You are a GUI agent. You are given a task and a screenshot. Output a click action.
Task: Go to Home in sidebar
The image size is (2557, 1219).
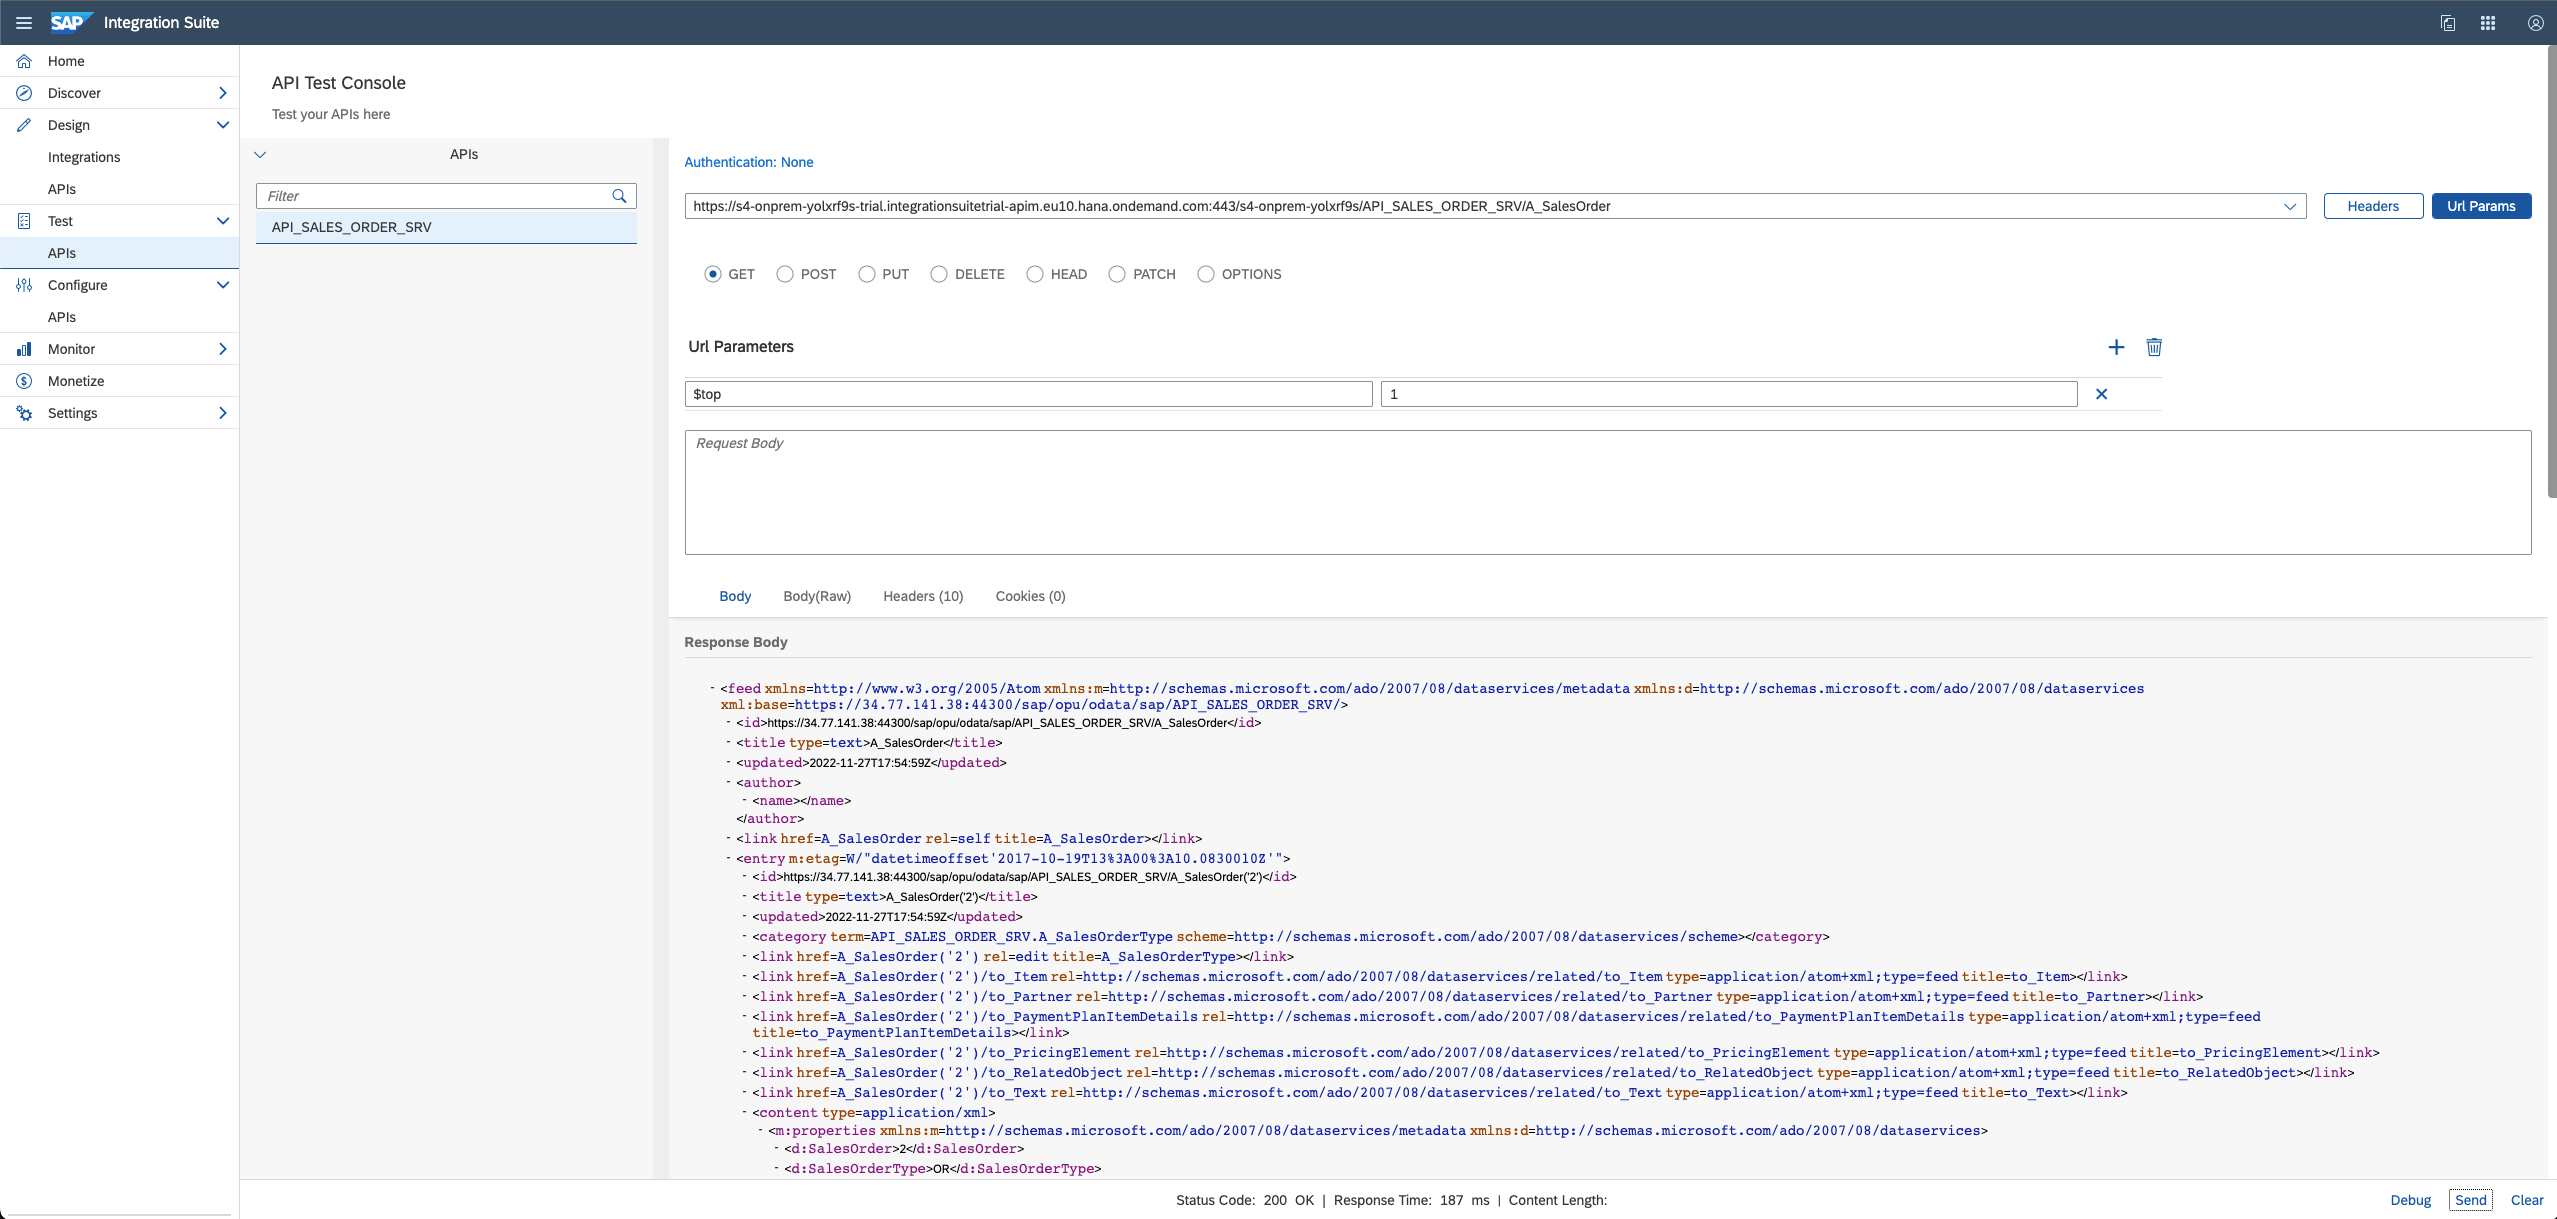66,61
